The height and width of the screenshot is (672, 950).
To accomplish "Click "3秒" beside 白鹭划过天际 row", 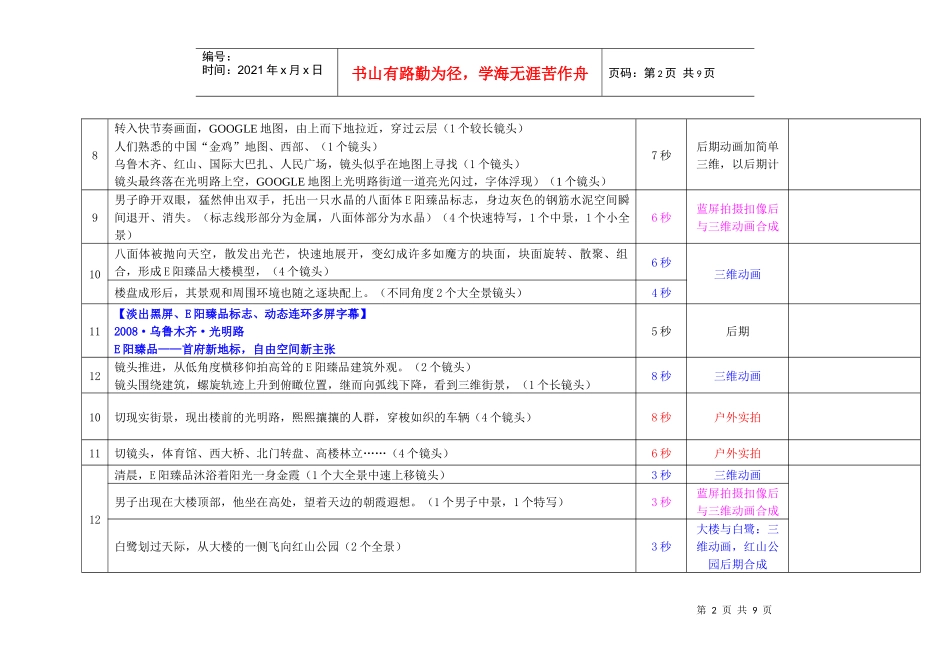I will click(x=661, y=547).
